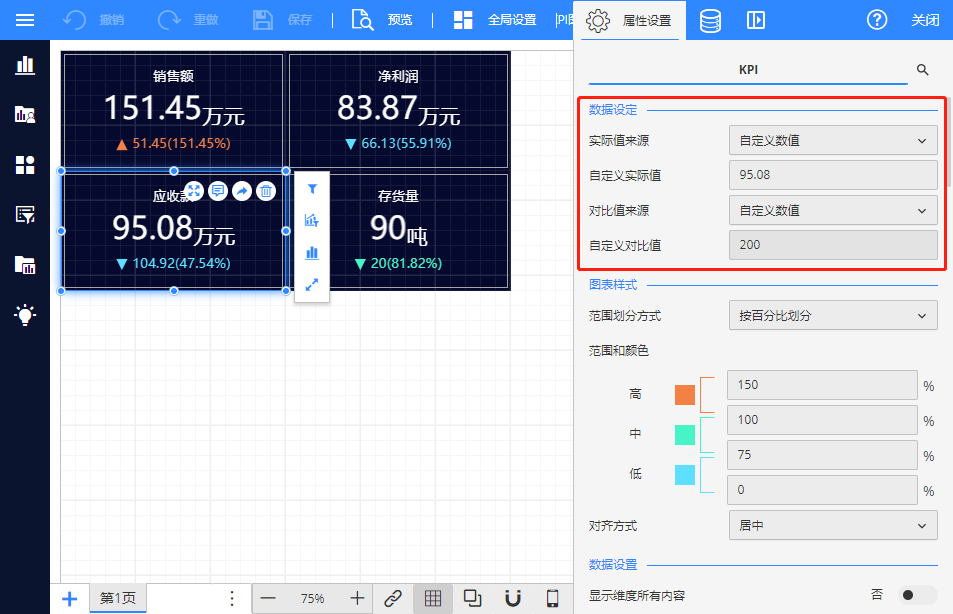This screenshot has height=614, width=953.
Task: Click 关闭 to close the editor
Action: click(925, 20)
